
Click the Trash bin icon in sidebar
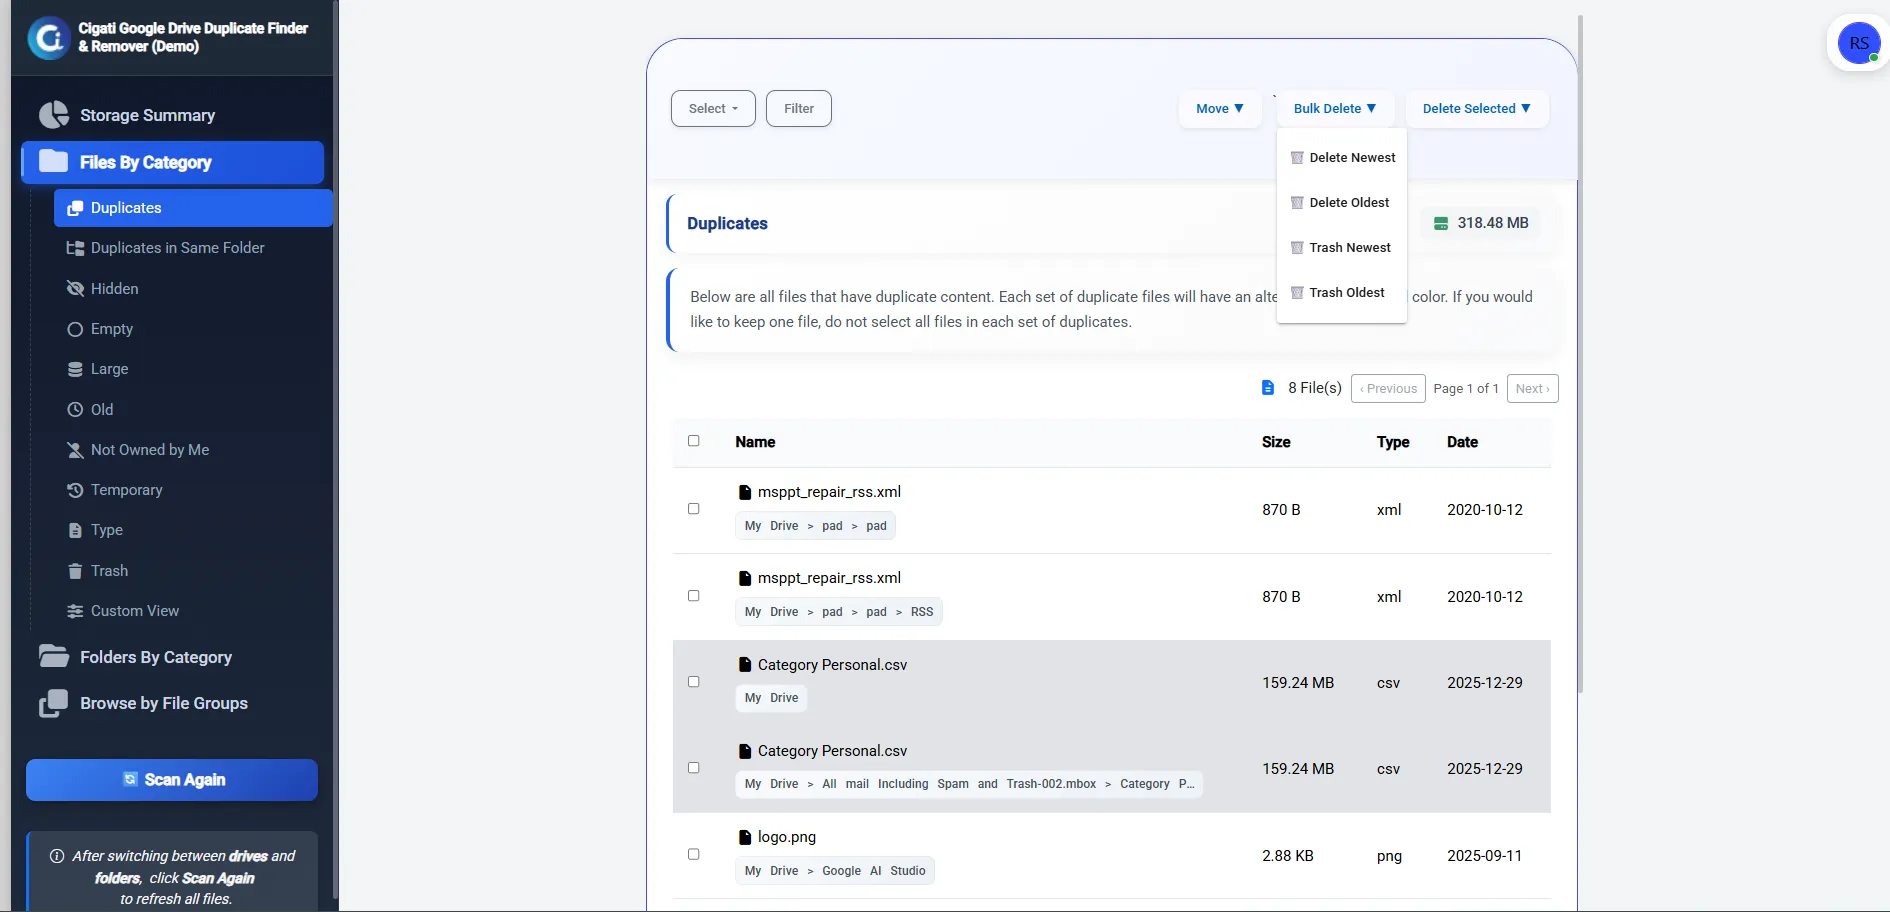75,571
